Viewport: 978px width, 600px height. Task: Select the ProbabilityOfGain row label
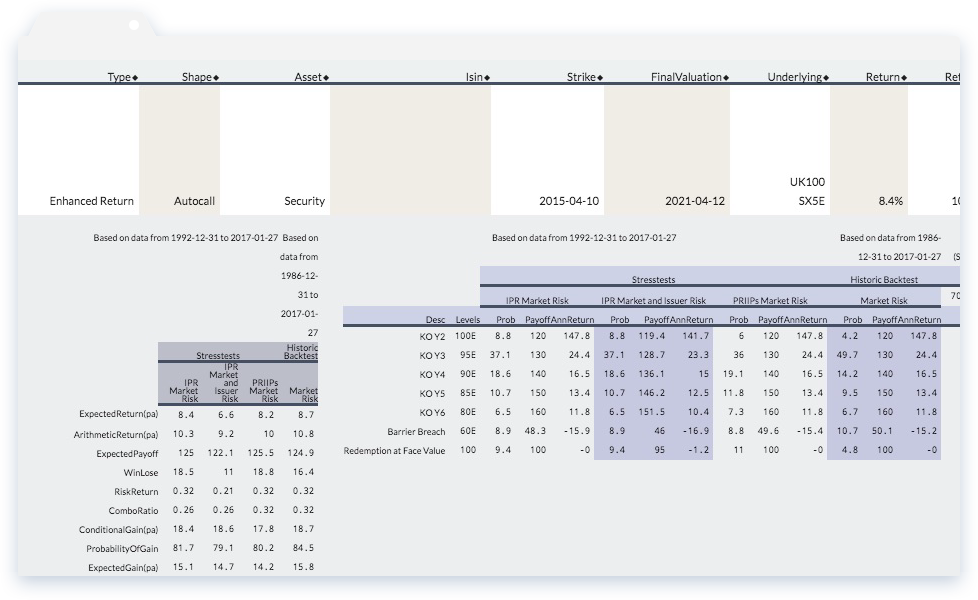coord(122,549)
